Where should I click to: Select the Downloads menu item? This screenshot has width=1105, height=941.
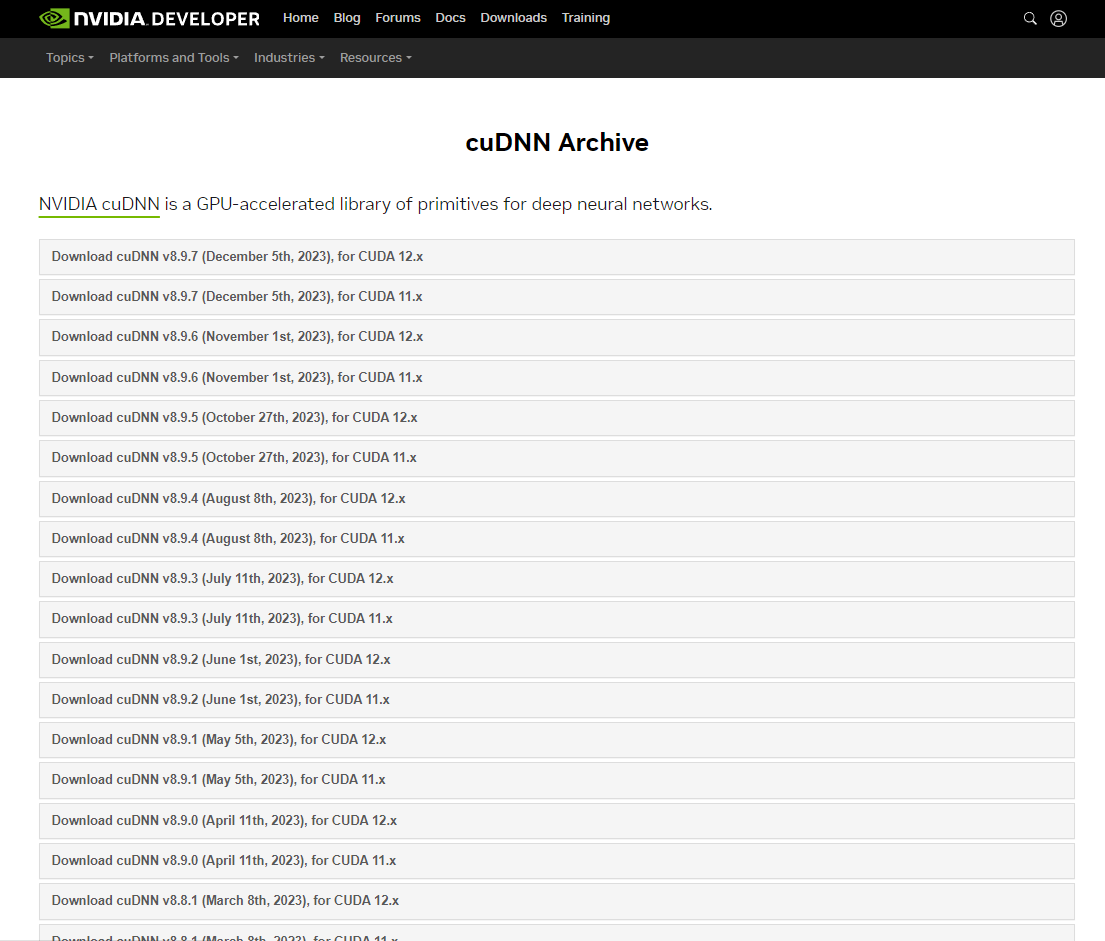point(513,17)
